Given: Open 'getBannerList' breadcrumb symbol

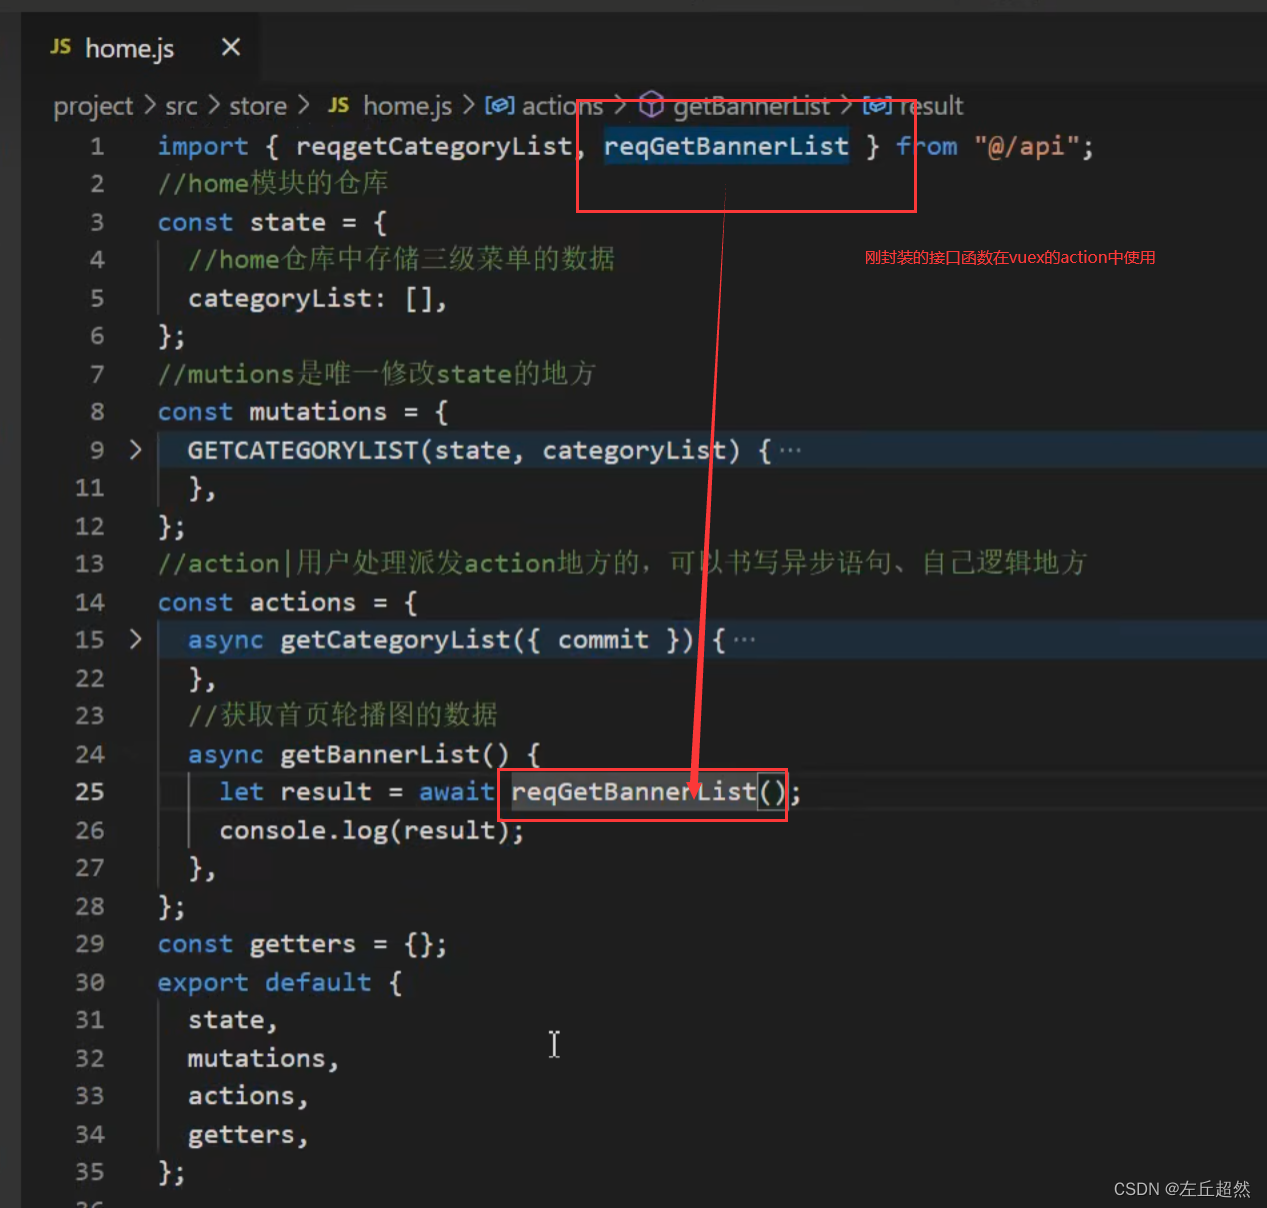Looking at the screenshot, I should coord(751,105).
